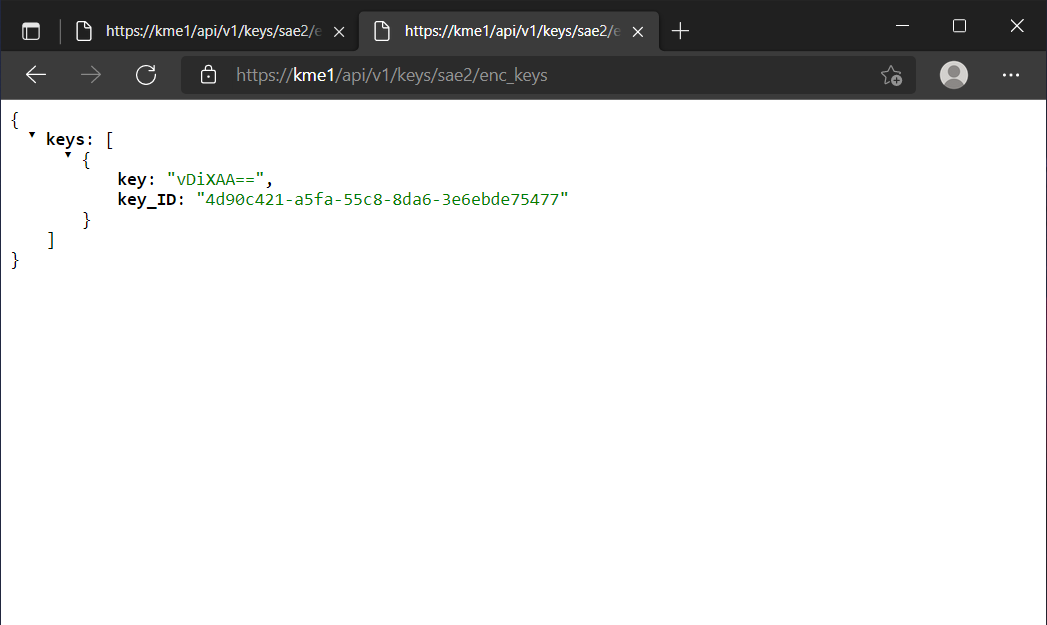Click the "key" property label
This screenshot has height=625, width=1047.
[132, 180]
